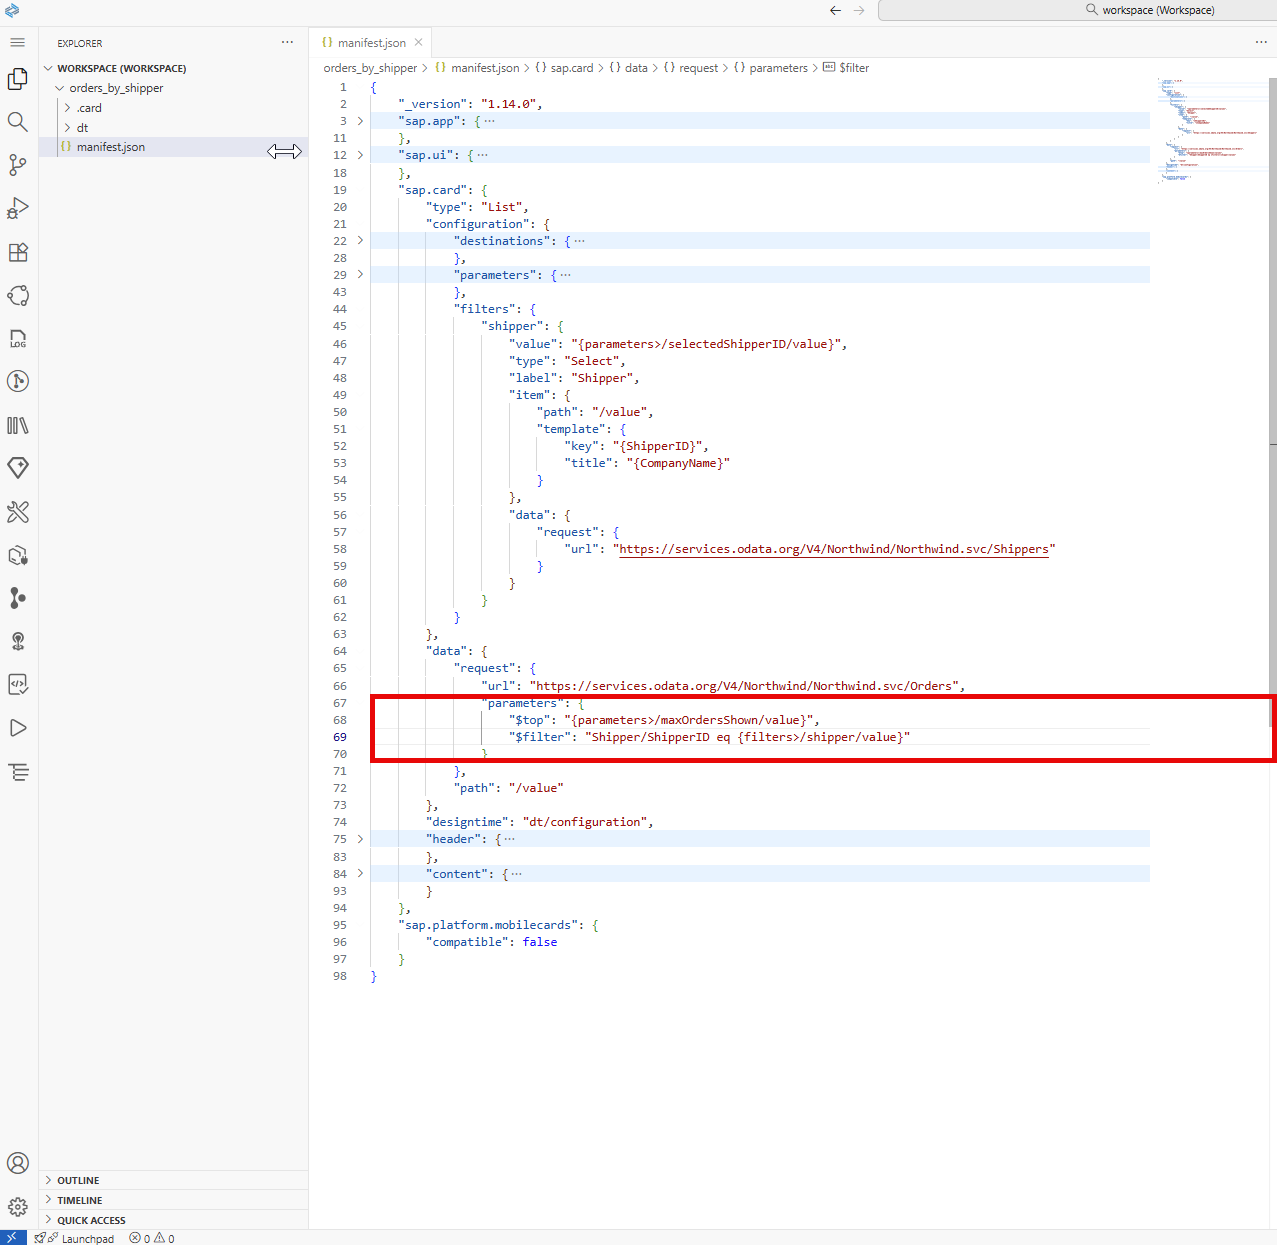Open the LOG file viewer icon

[x=17, y=338]
